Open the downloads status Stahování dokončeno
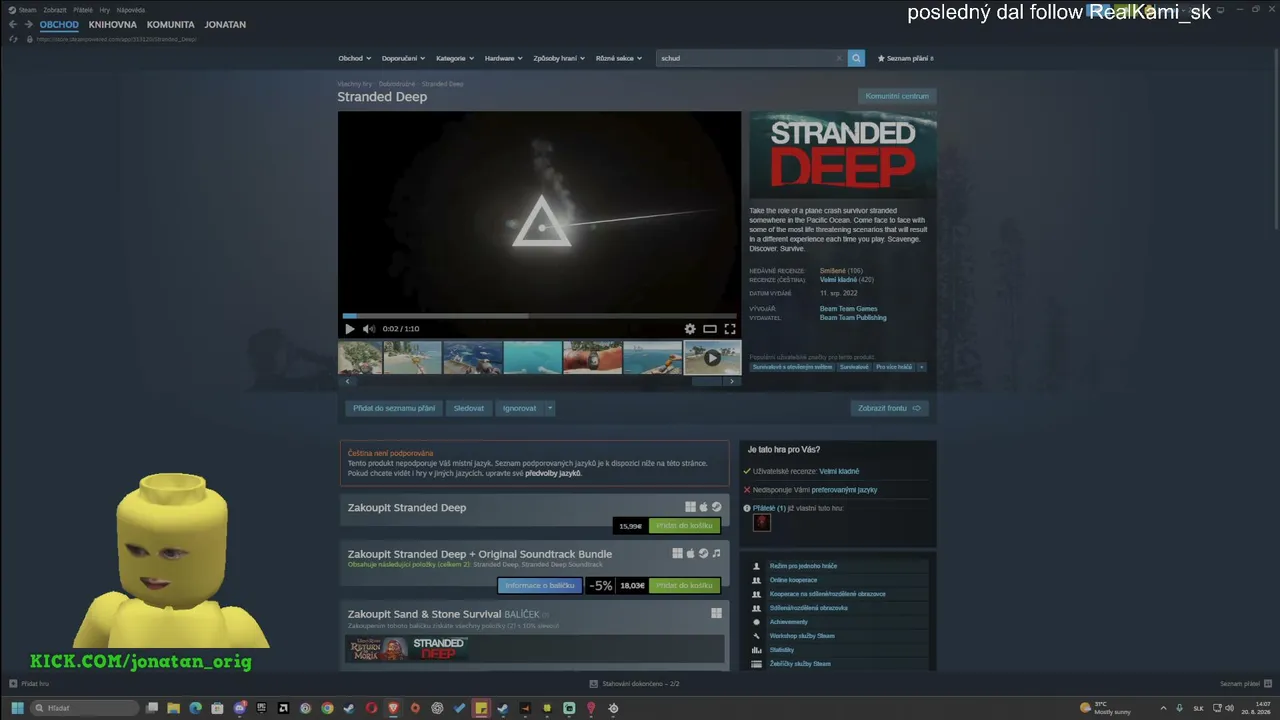Screen dimensions: 1280x720 [x=635, y=684]
